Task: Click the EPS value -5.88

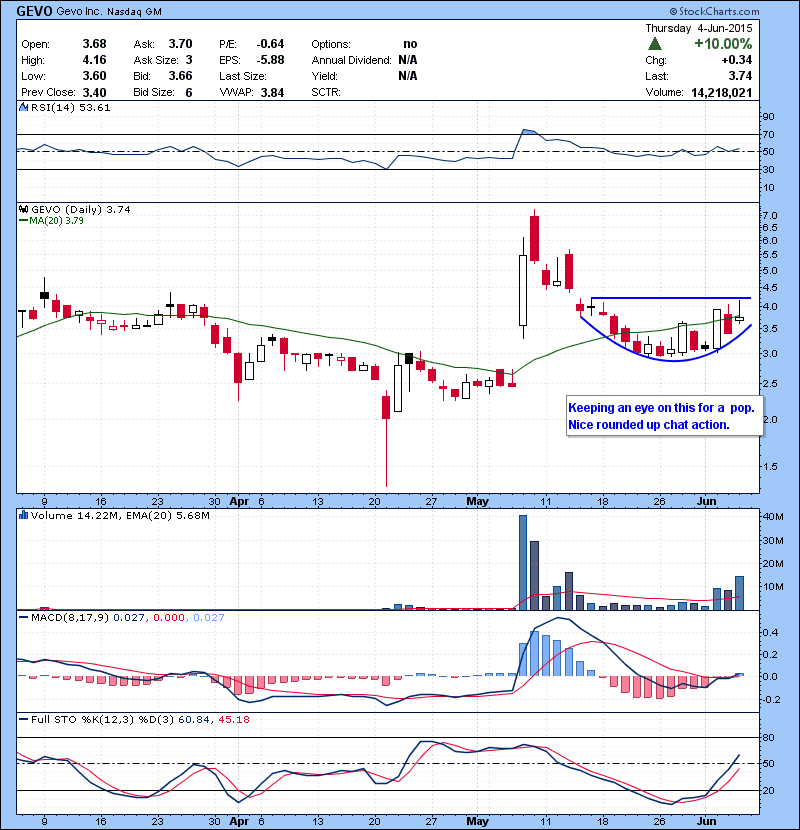Action: (x=271, y=60)
